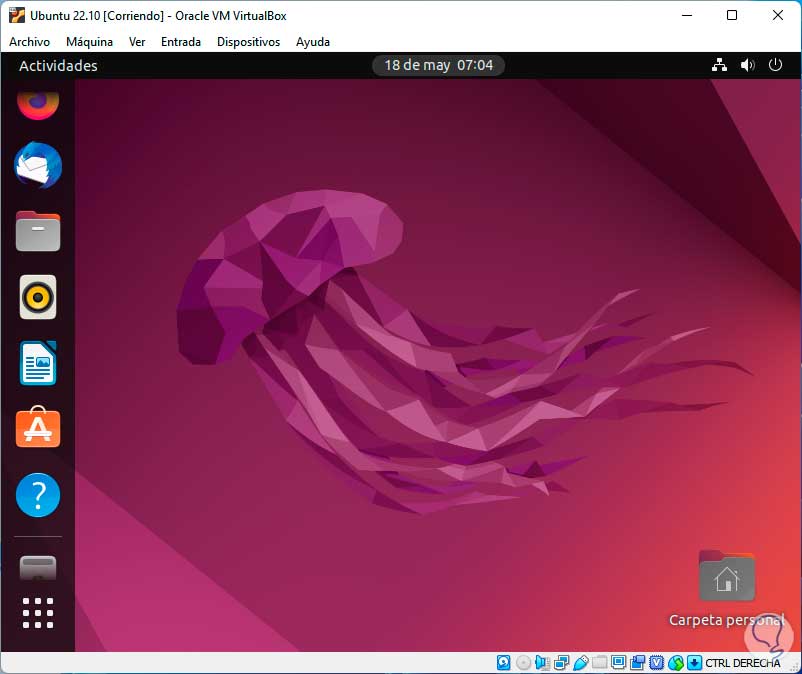Click the display monitor status icon

[x=618, y=663]
